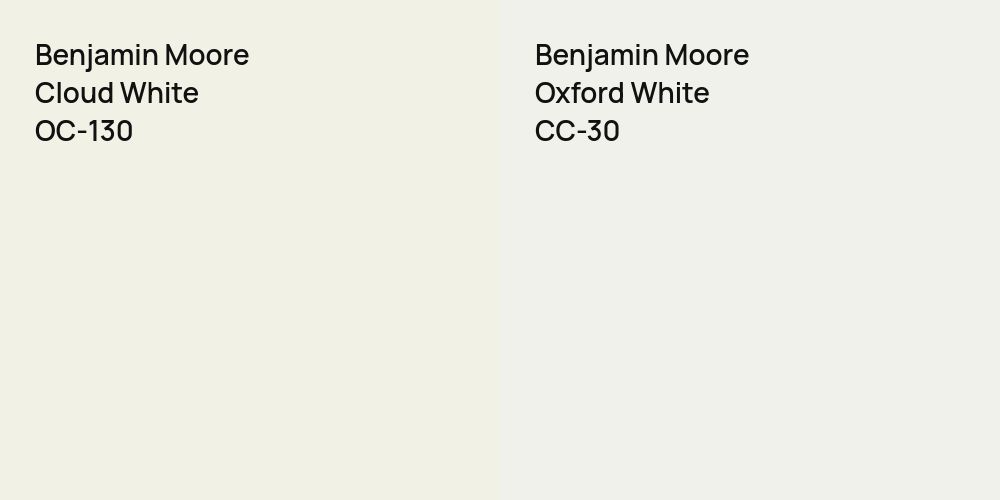Click "Benjamin" in the Cloud White brand line
Viewport: 1000px width, 500px height.
(x=97, y=55)
